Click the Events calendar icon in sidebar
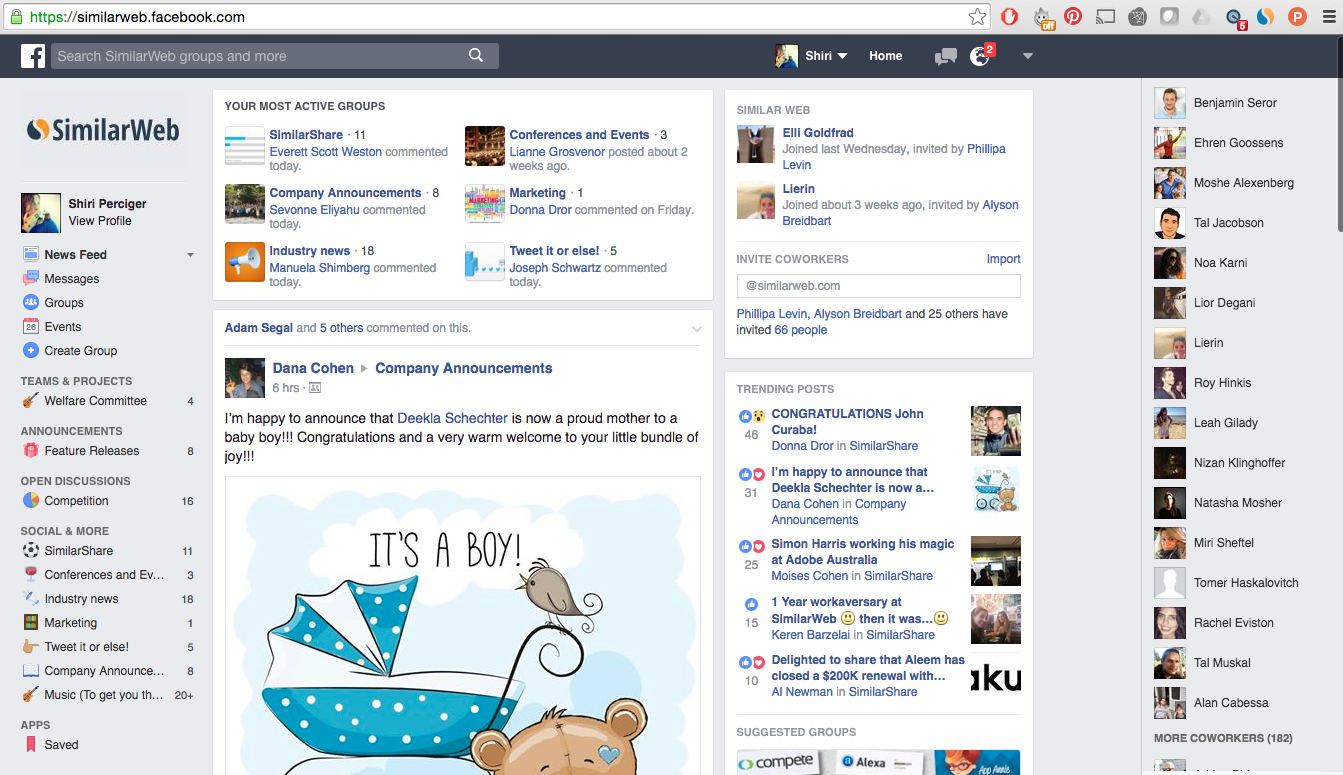Screen dimensions: 1343x775 31,326
